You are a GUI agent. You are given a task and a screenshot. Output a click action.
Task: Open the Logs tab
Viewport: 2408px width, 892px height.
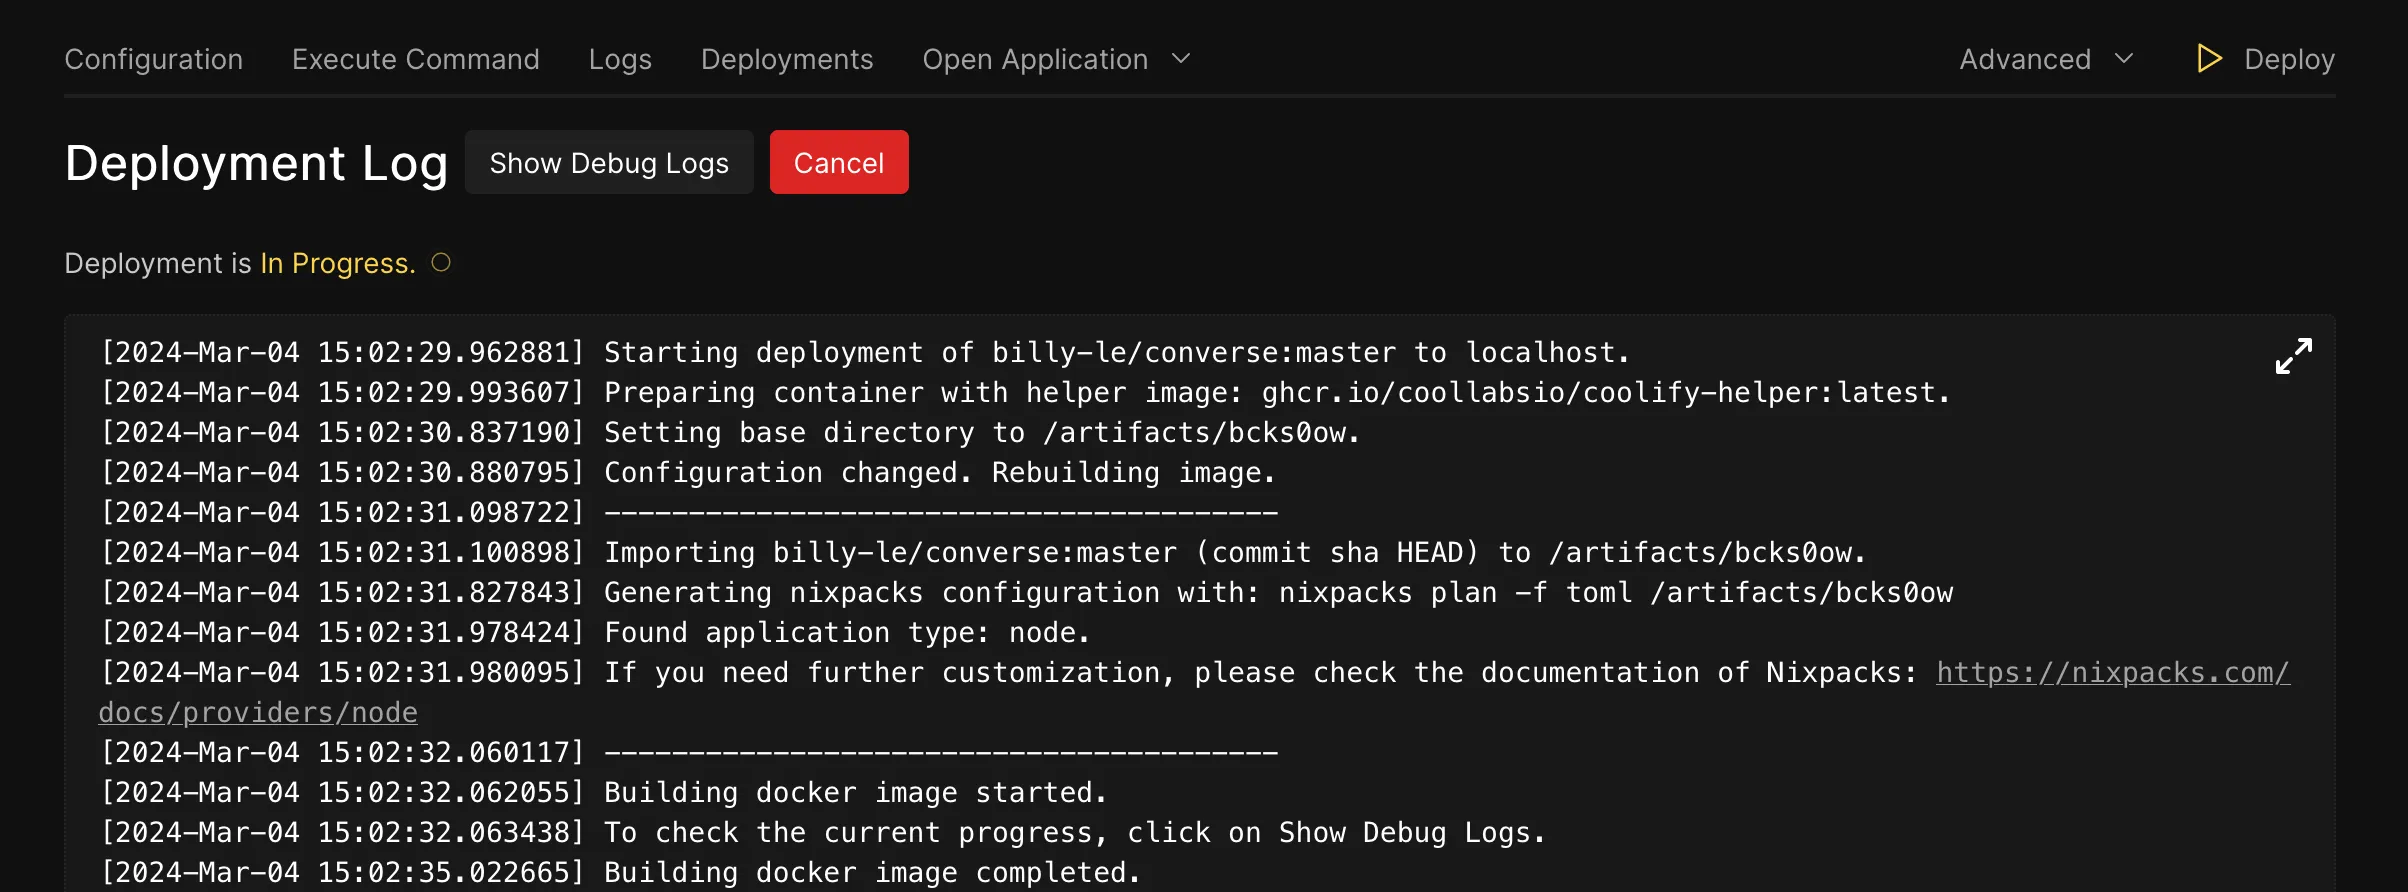tap(620, 59)
